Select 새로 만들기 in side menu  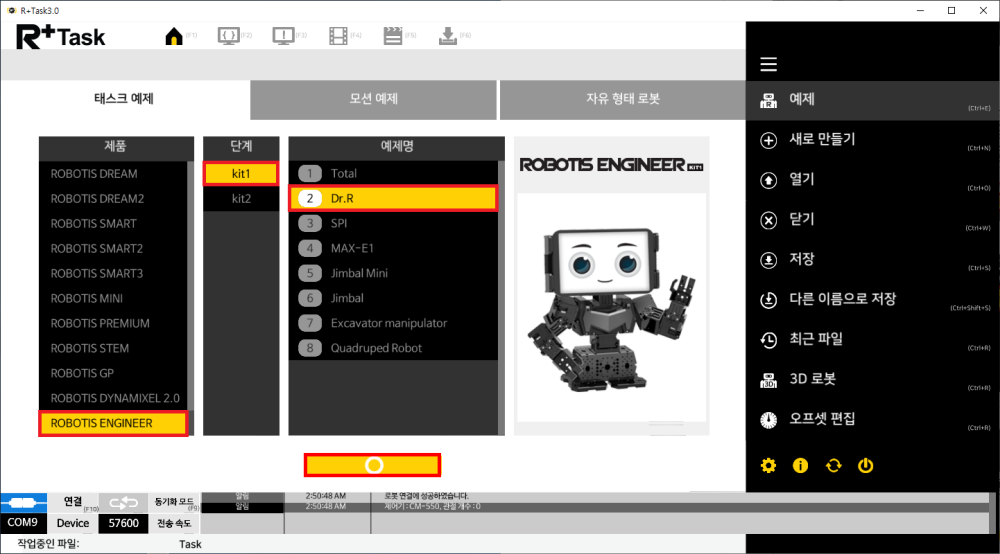coord(822,139)
